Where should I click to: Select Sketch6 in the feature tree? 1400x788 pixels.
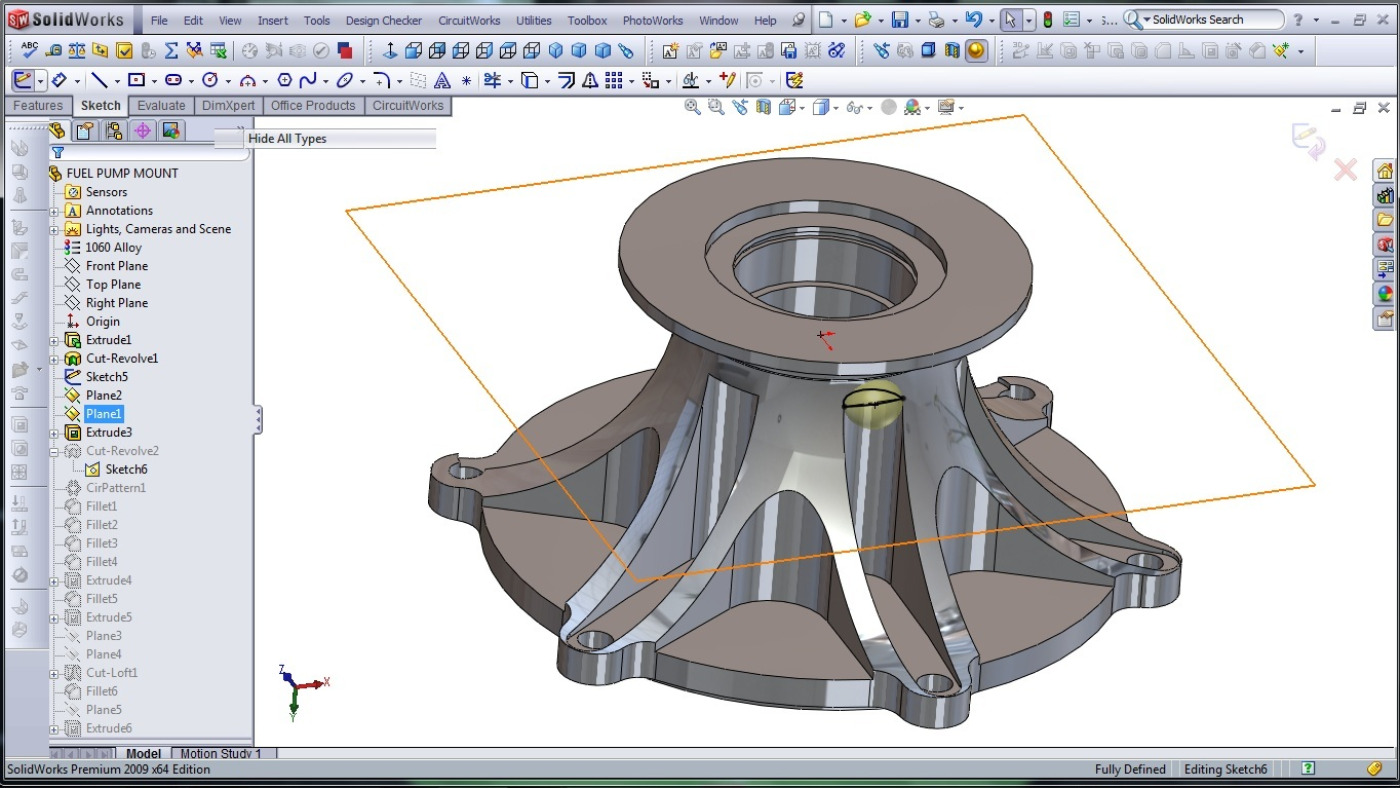coord(126,470)
